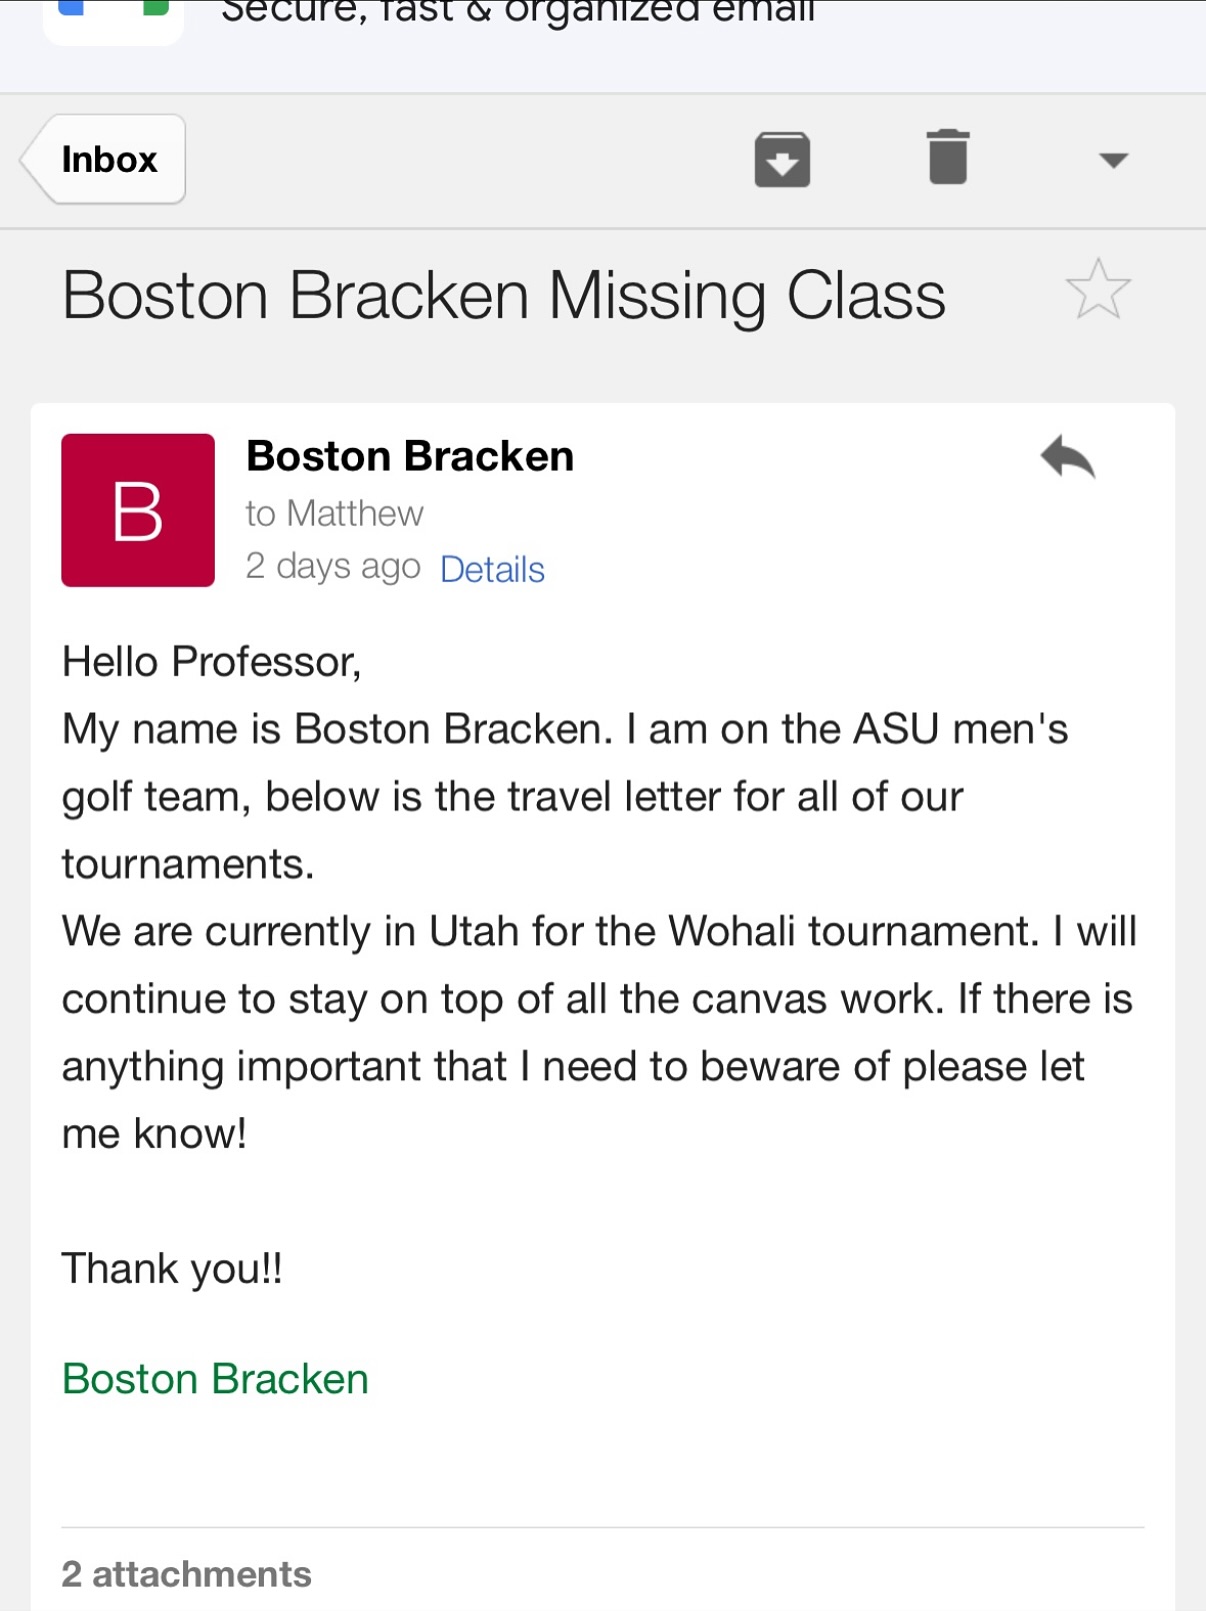
Task: Archive this email with the archive icon
Action: point(781,160)
